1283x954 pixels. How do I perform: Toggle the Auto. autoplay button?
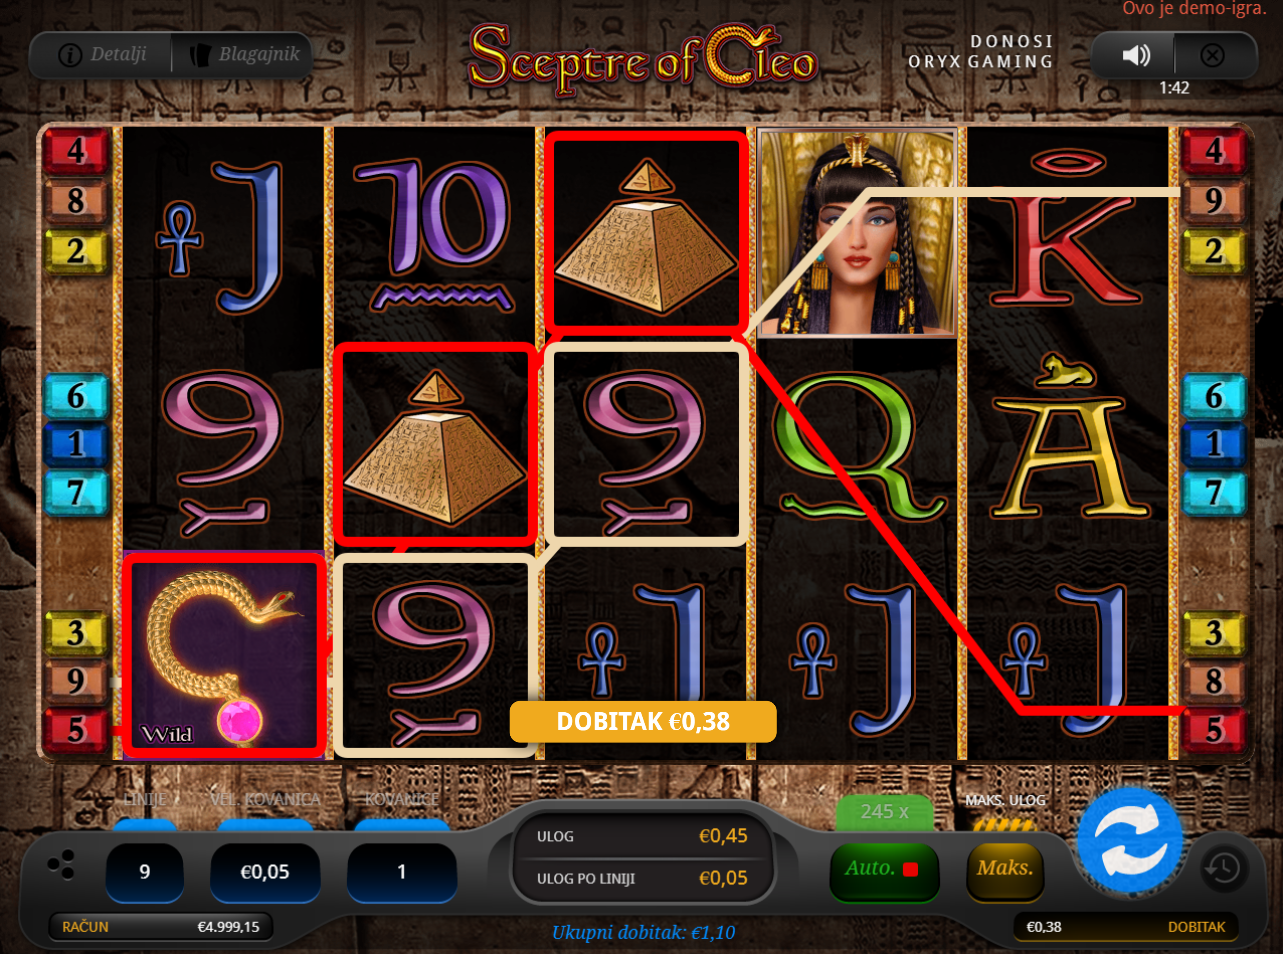tap(884, 869)
